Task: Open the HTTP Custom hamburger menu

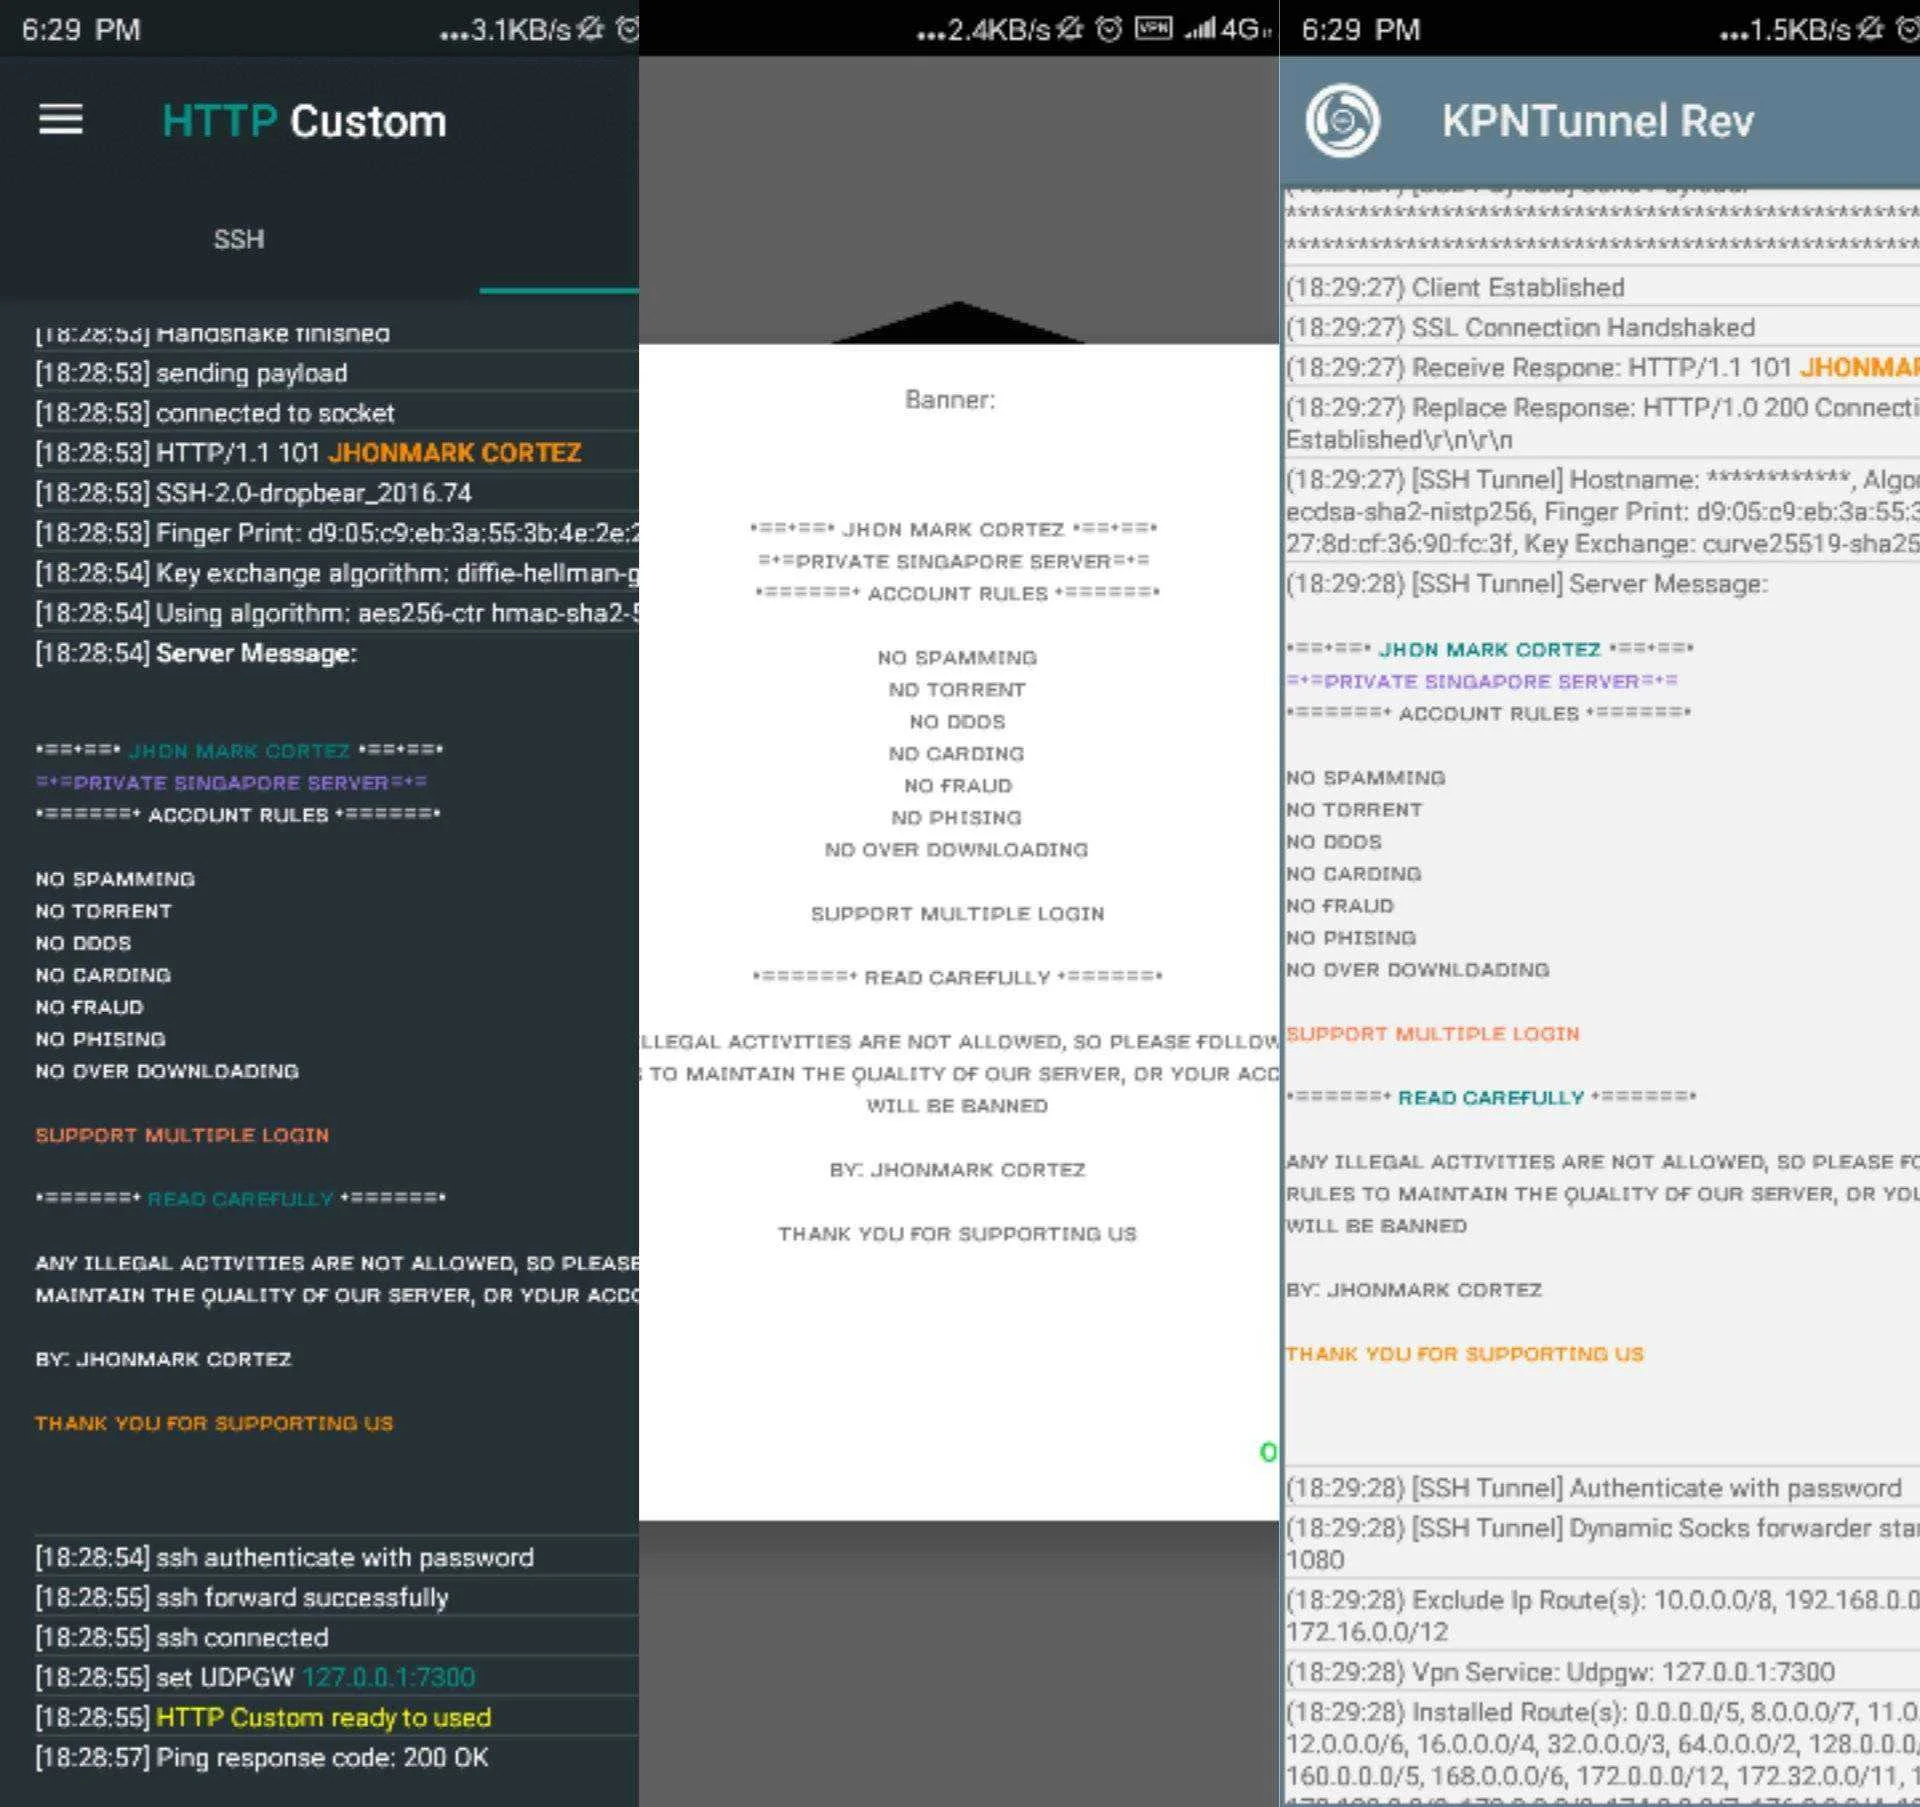Action: click(61, 120)
